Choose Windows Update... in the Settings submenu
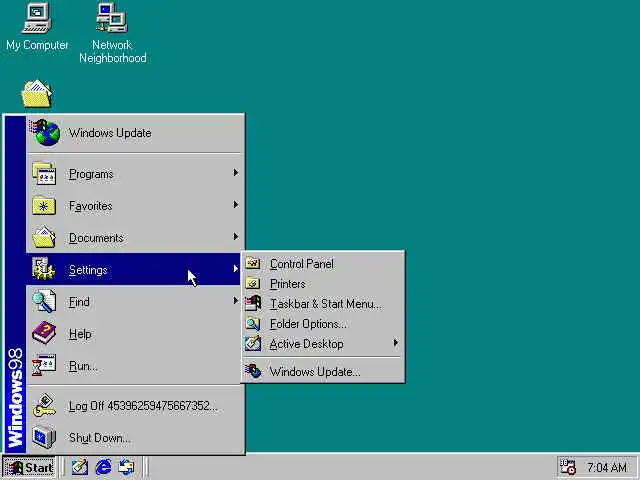 tap(323, 371)
